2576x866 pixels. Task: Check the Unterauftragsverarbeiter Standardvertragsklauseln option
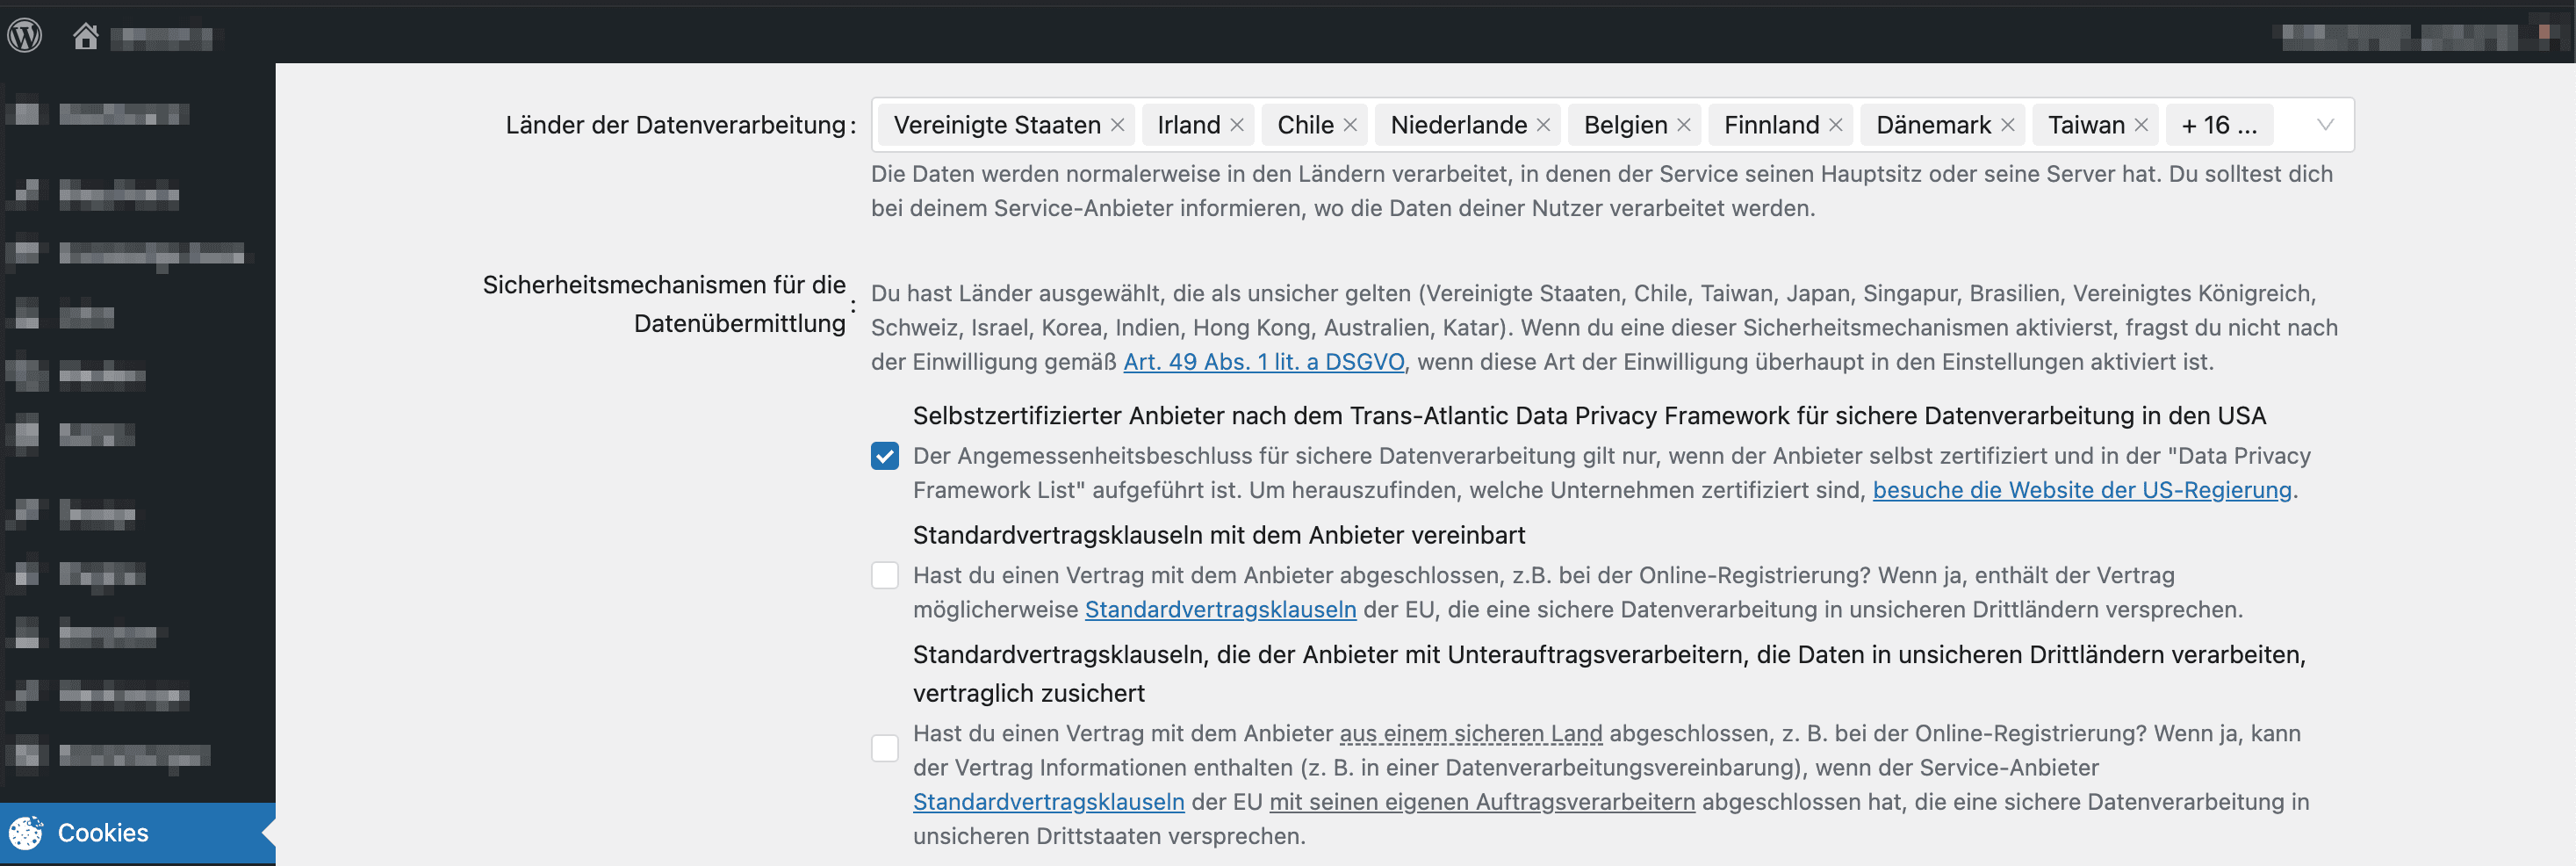pyautogui.click(x=884, y=748)
